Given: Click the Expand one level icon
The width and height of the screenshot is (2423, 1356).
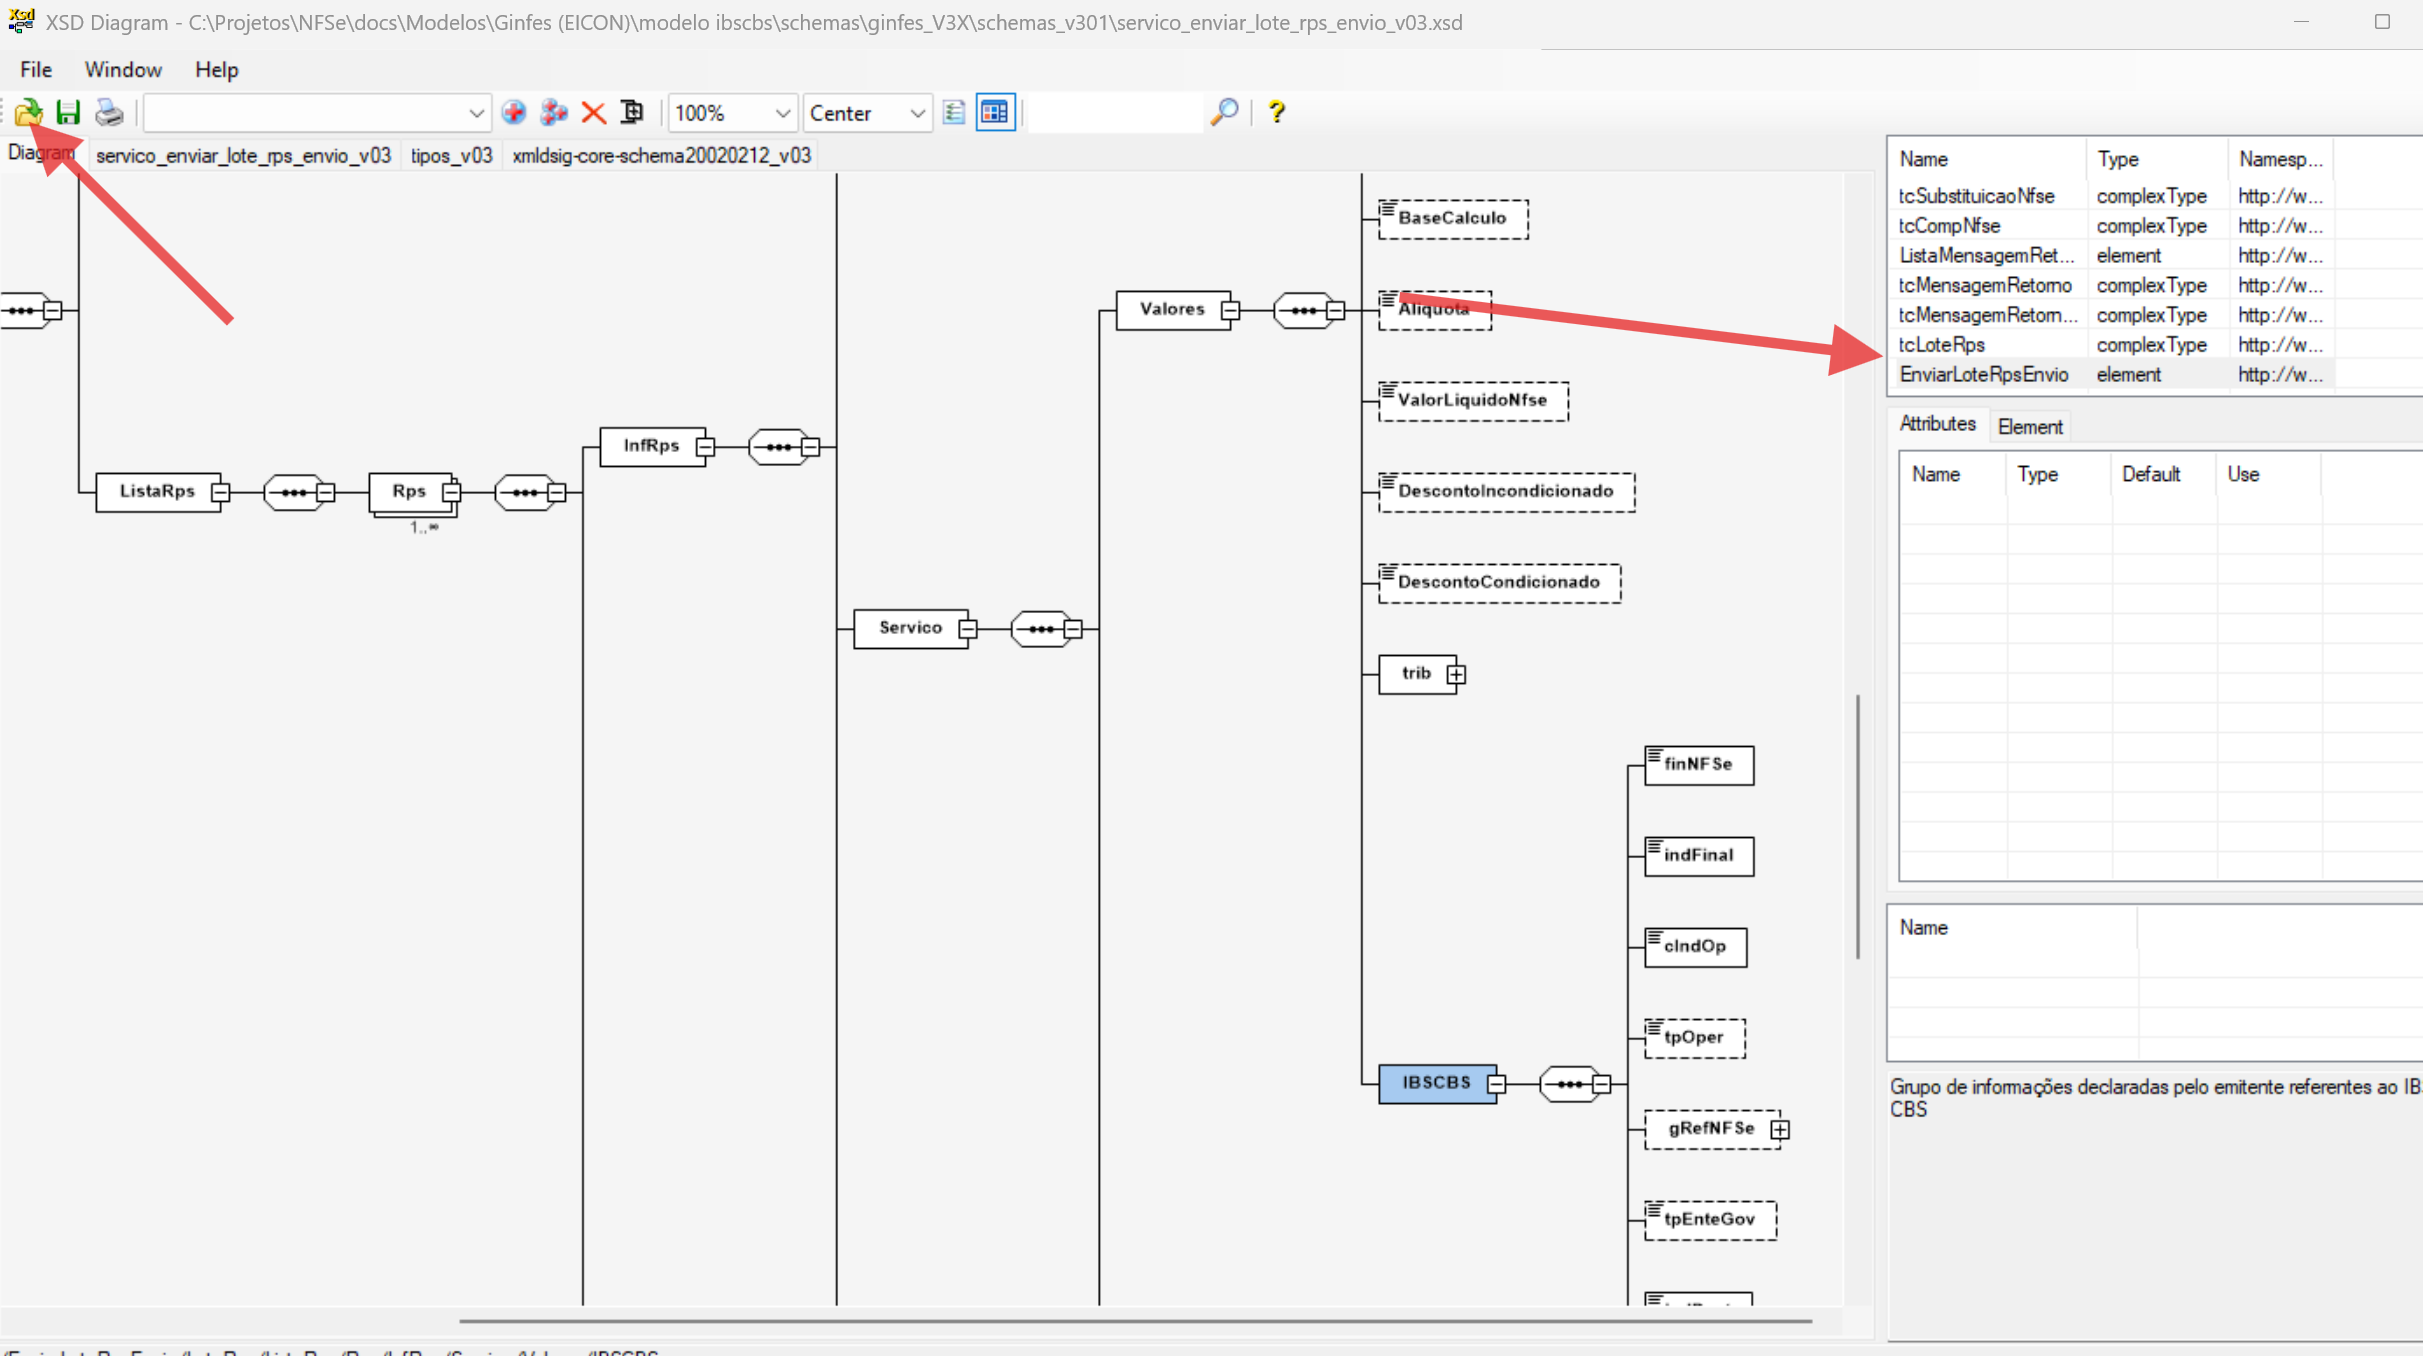Looking at the screenshot, I should pos(632,112).
